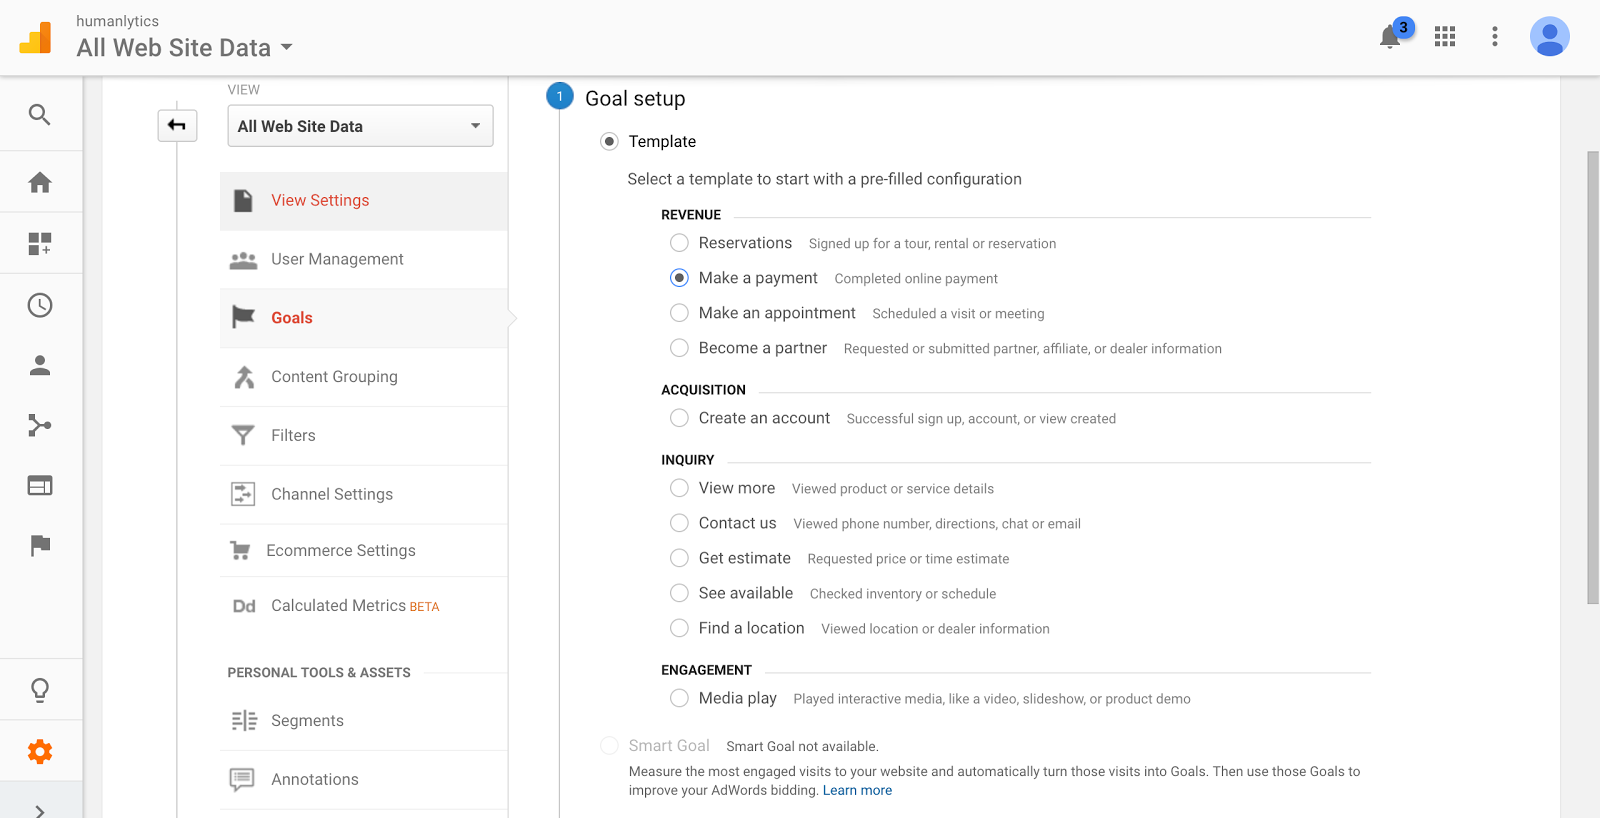The image size is (1600, 818).
Task: Open Goals in the view menu
Action: [x=292, y=318]
